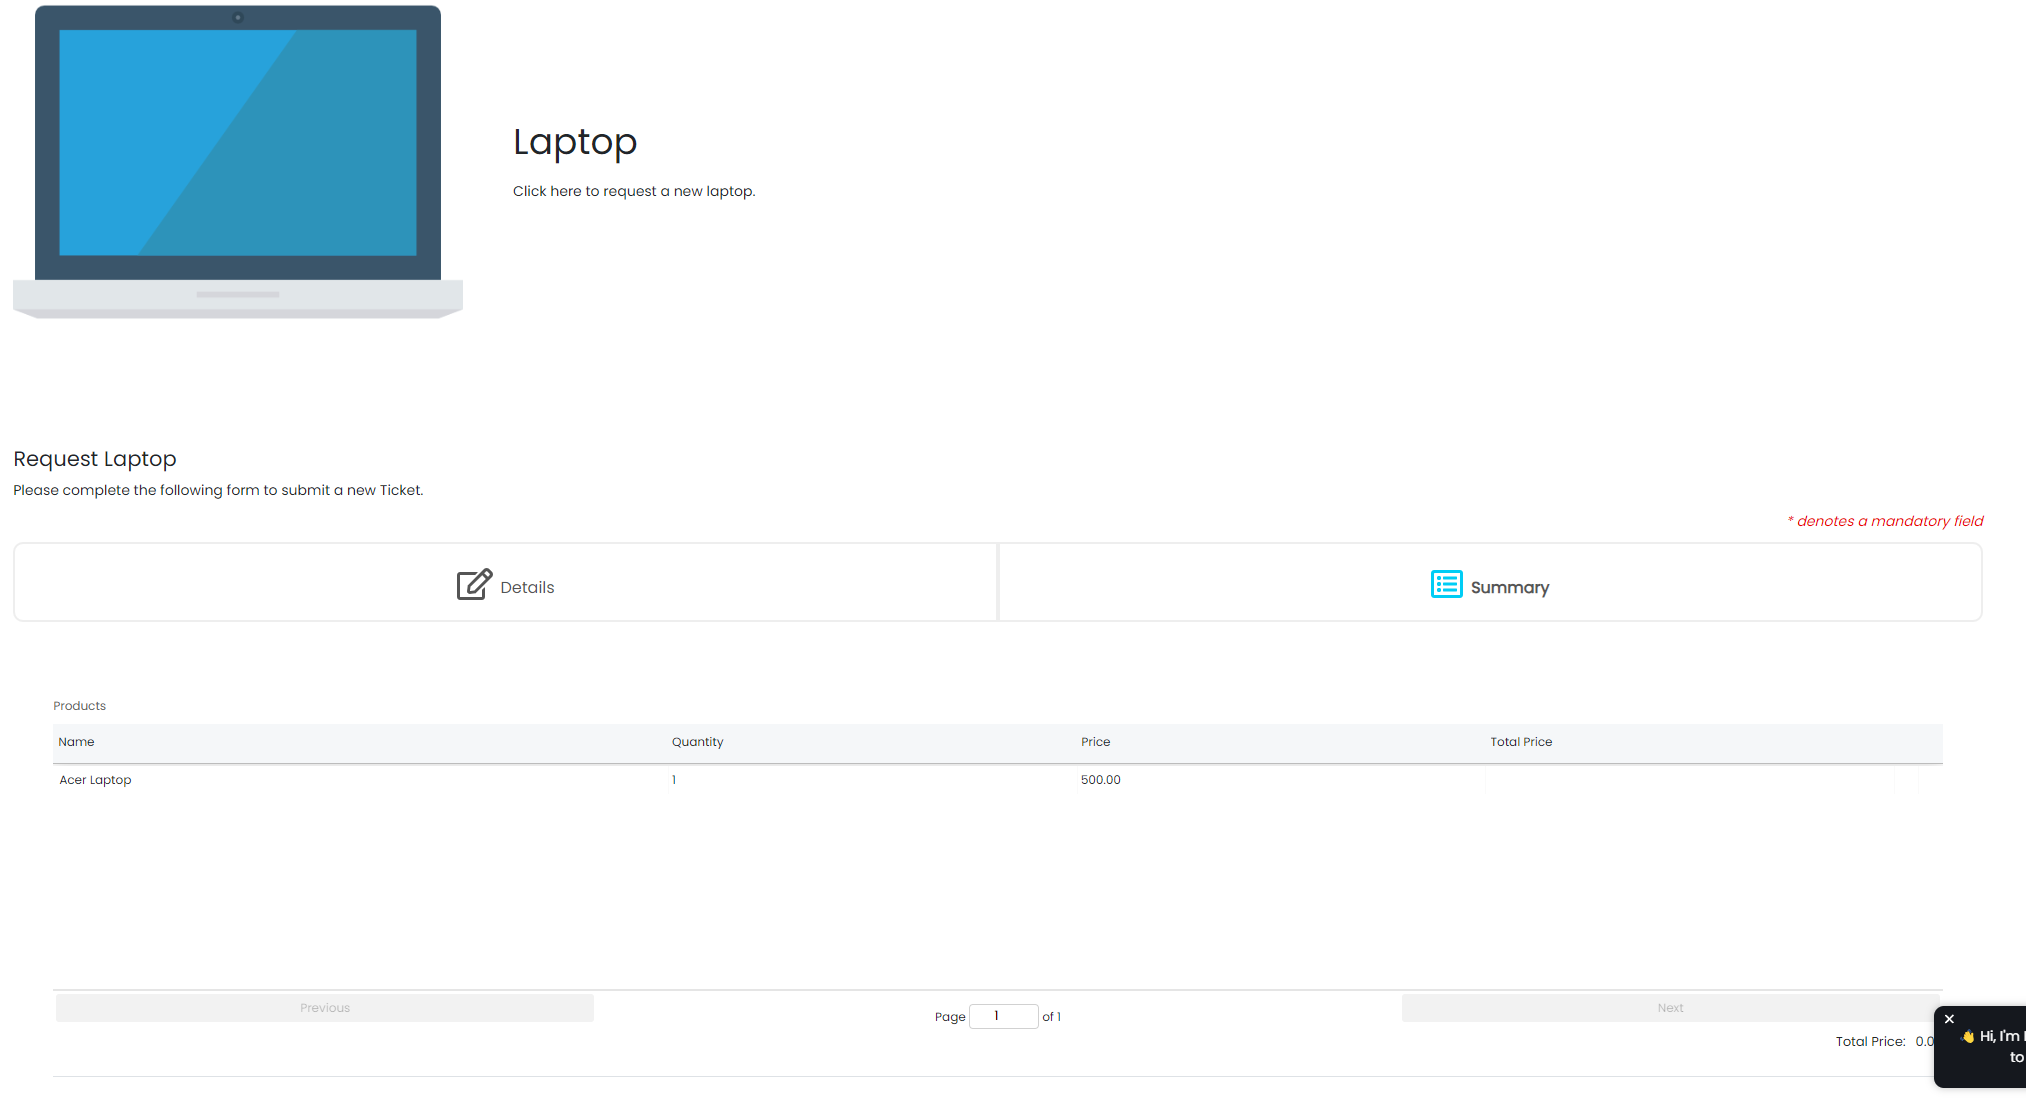This screenshot has height=1100, width=2026.
Task: Sort by the Total Price column header
Action: coord(1520,742)
